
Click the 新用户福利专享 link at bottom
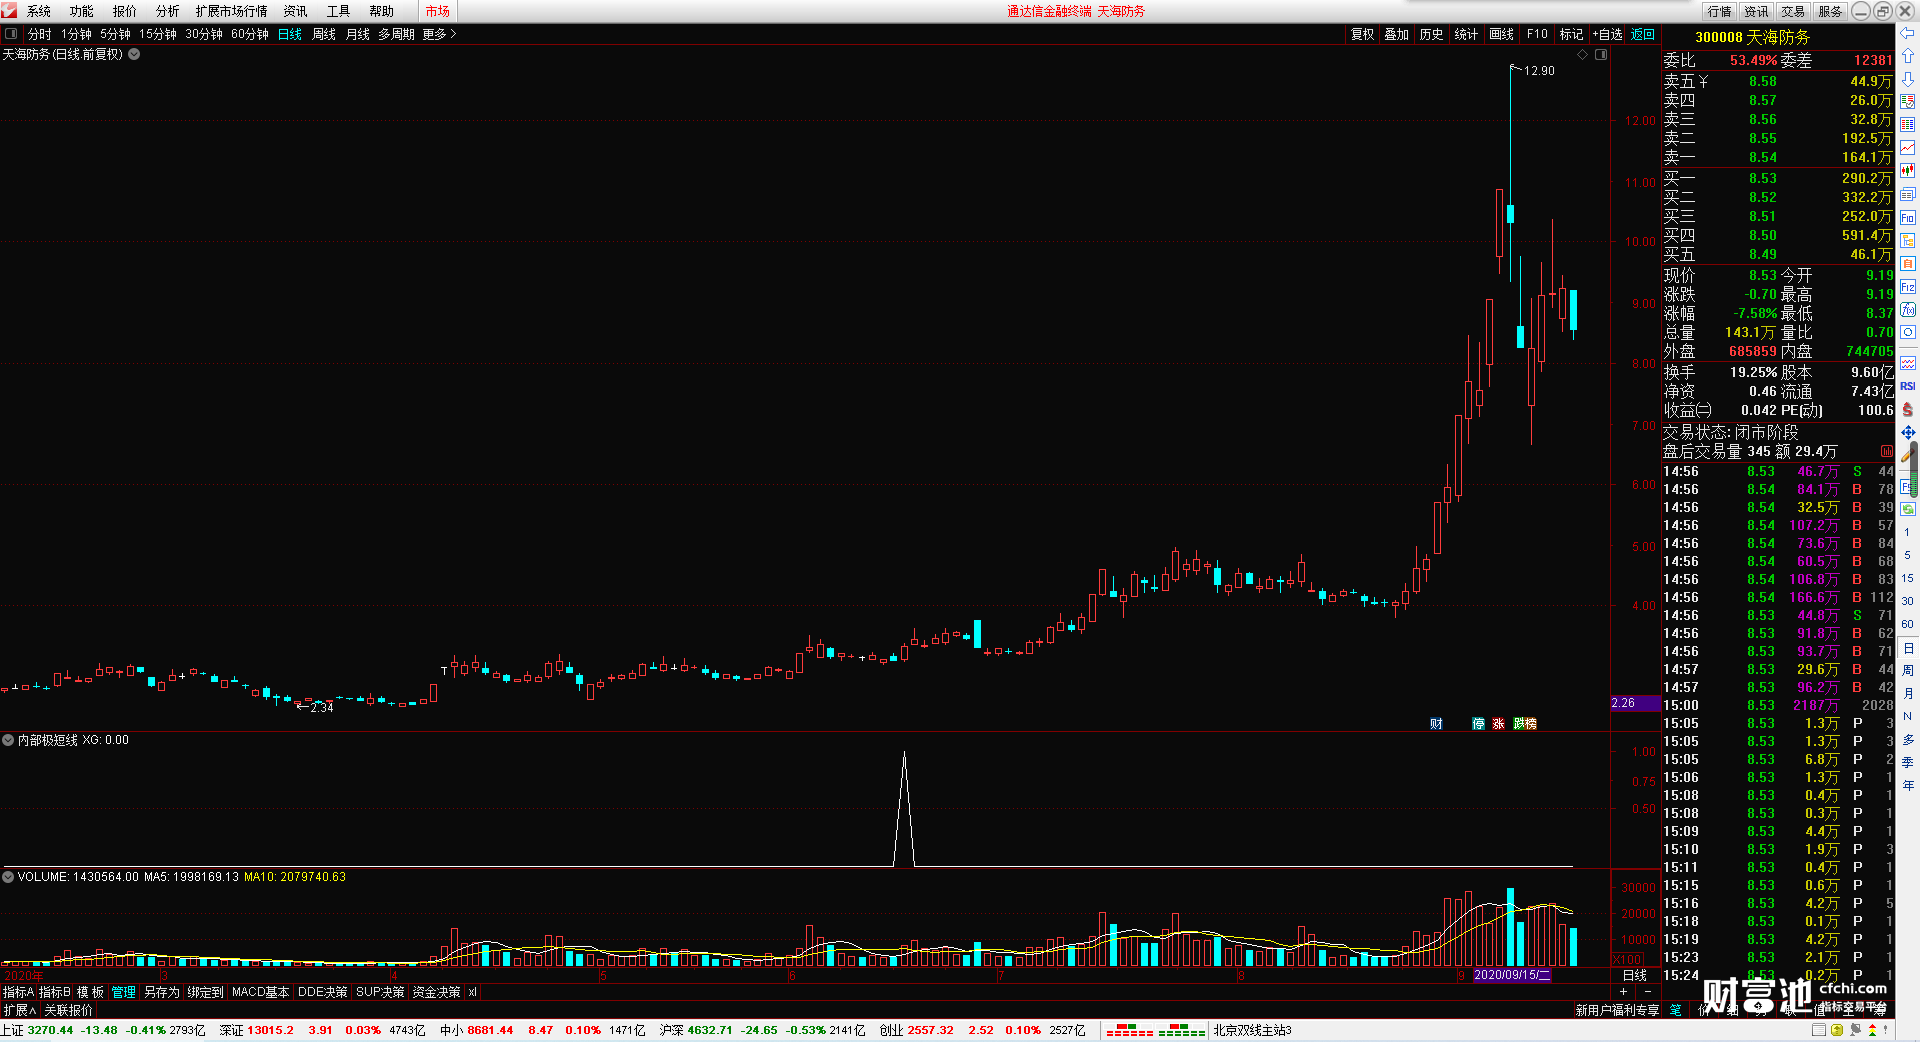click(1617, 1010)
